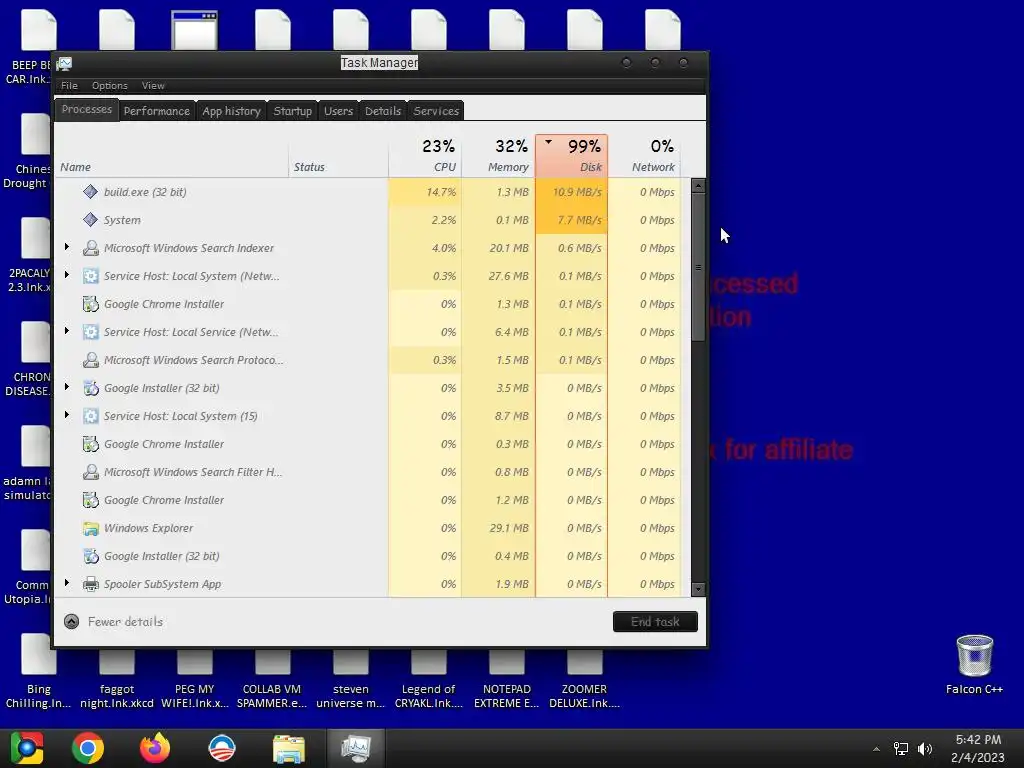1024x768 pixels.
Task: Click Service Host: Local System (Netw... icon
Action: [90, 276]
